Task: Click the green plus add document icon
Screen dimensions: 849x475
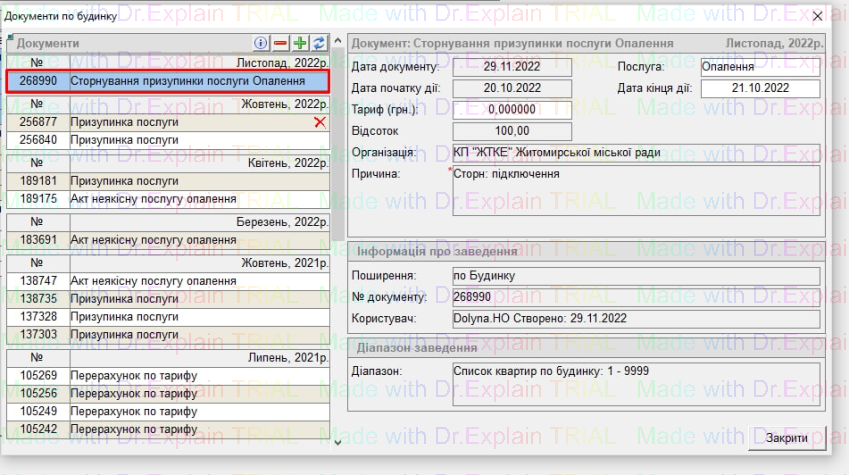Action: click(x=298, y=44)
